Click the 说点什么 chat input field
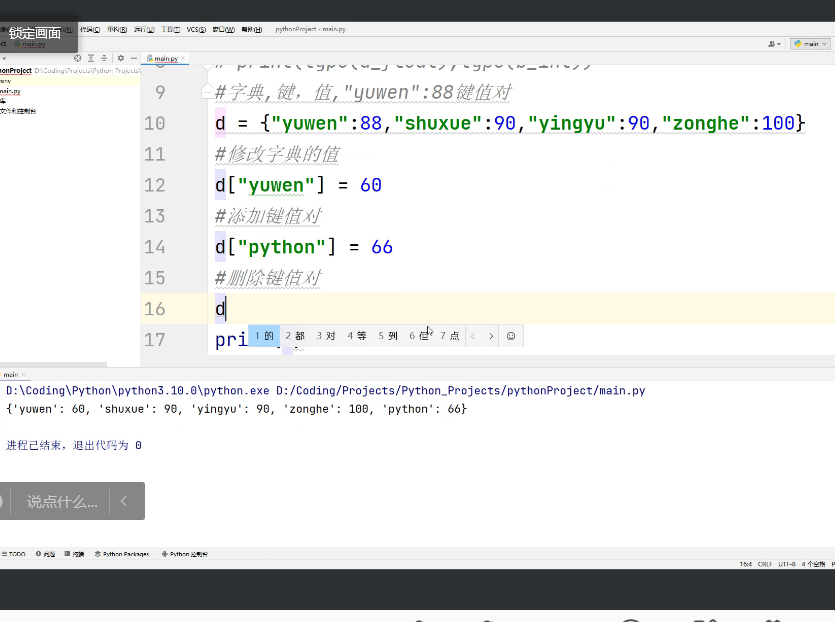 tap(62, 501)
